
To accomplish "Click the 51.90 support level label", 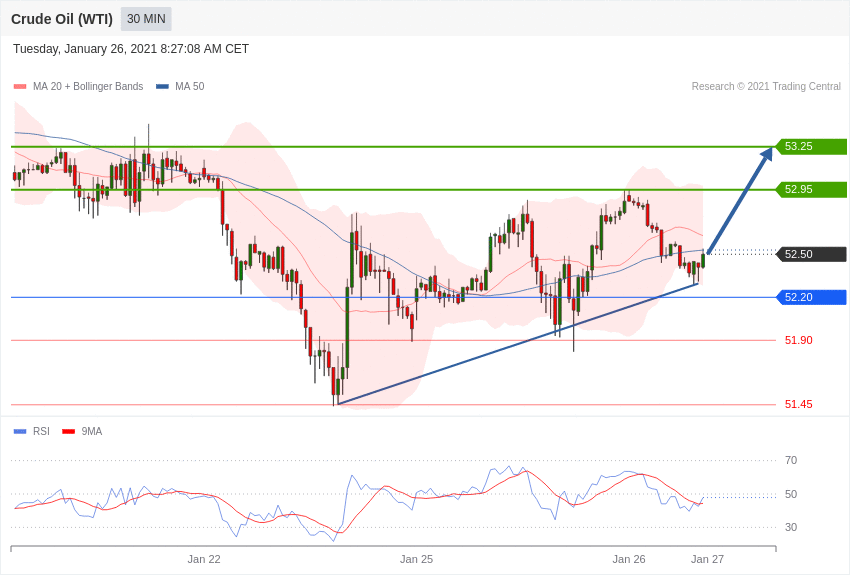I will (799, 340).
